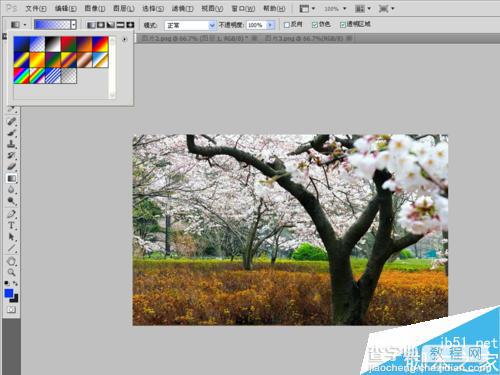This screenshot has width=500, height=375.
Task: Open the 模式 blend mode dropdown
Action: click(190, 25)
